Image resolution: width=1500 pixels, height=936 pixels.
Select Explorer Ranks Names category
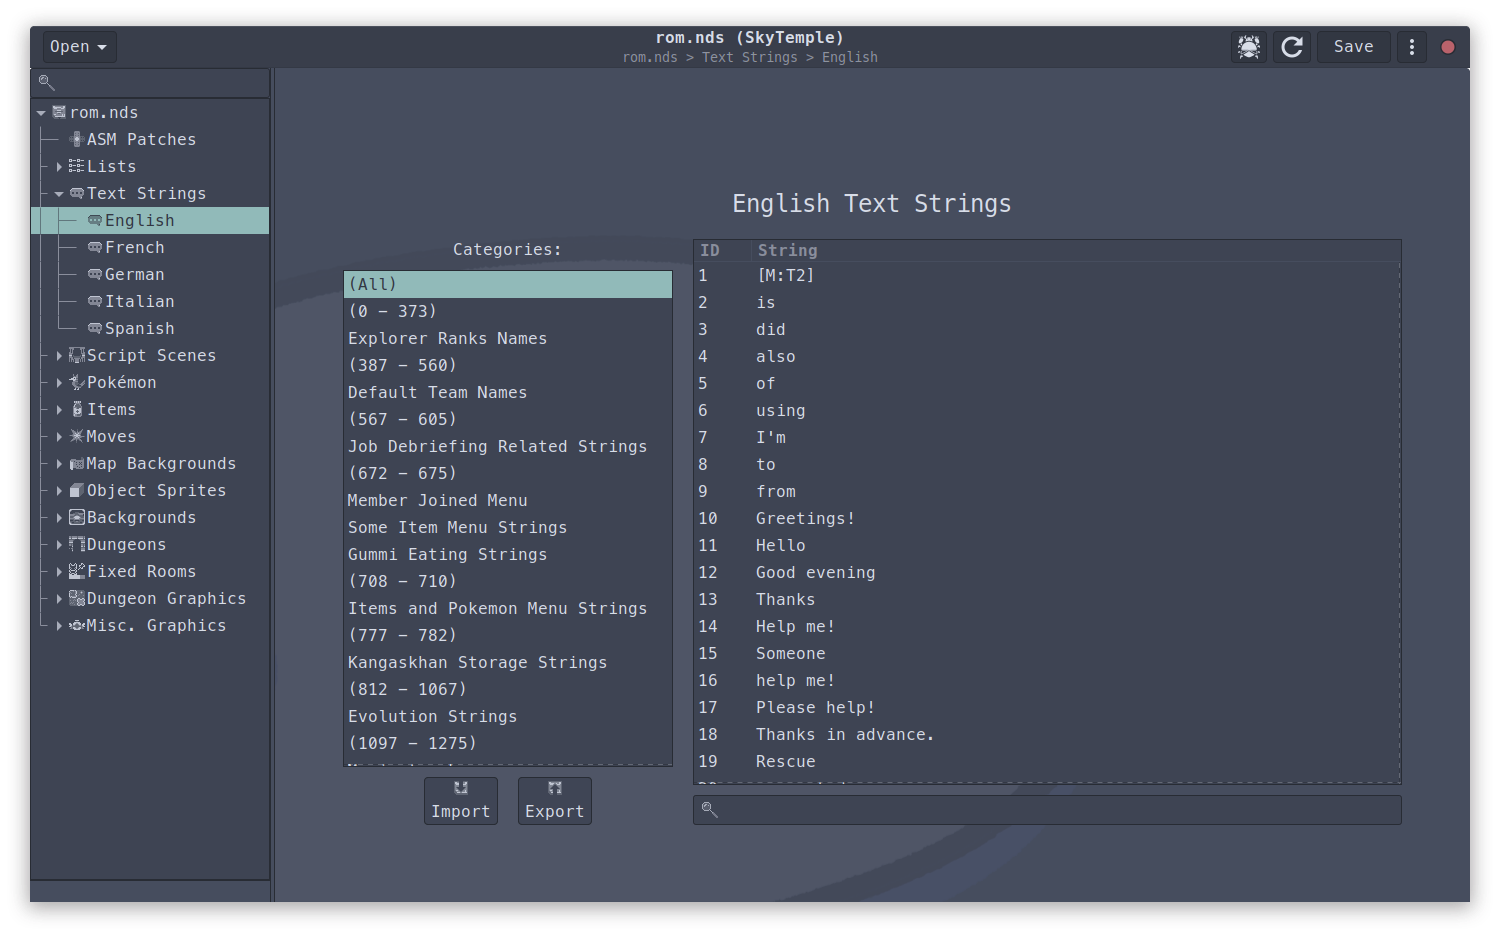[447, 339]
